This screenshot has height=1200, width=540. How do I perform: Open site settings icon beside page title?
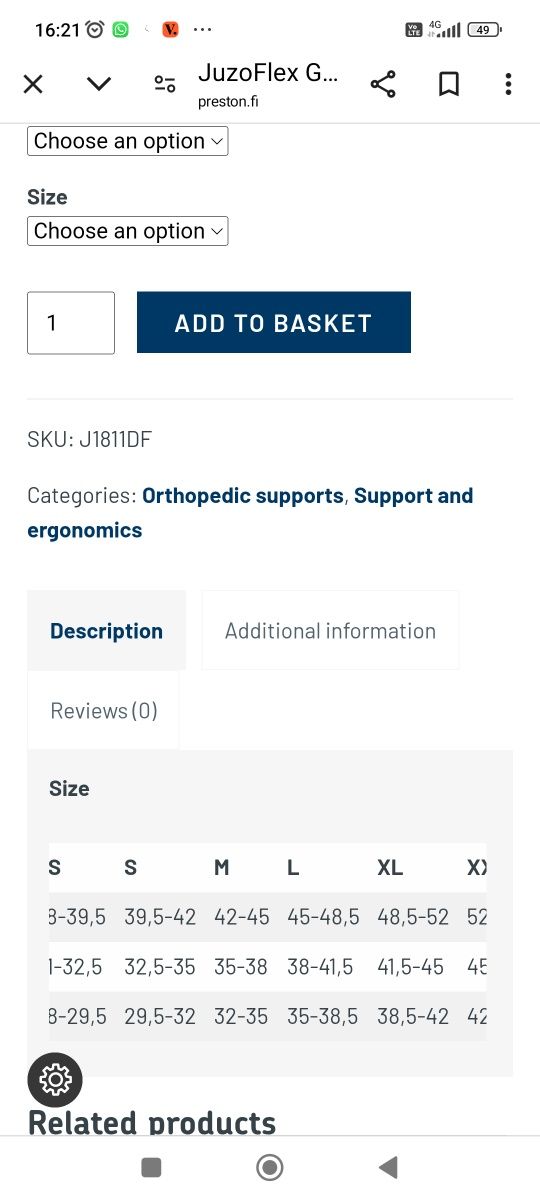click(165, 84)
